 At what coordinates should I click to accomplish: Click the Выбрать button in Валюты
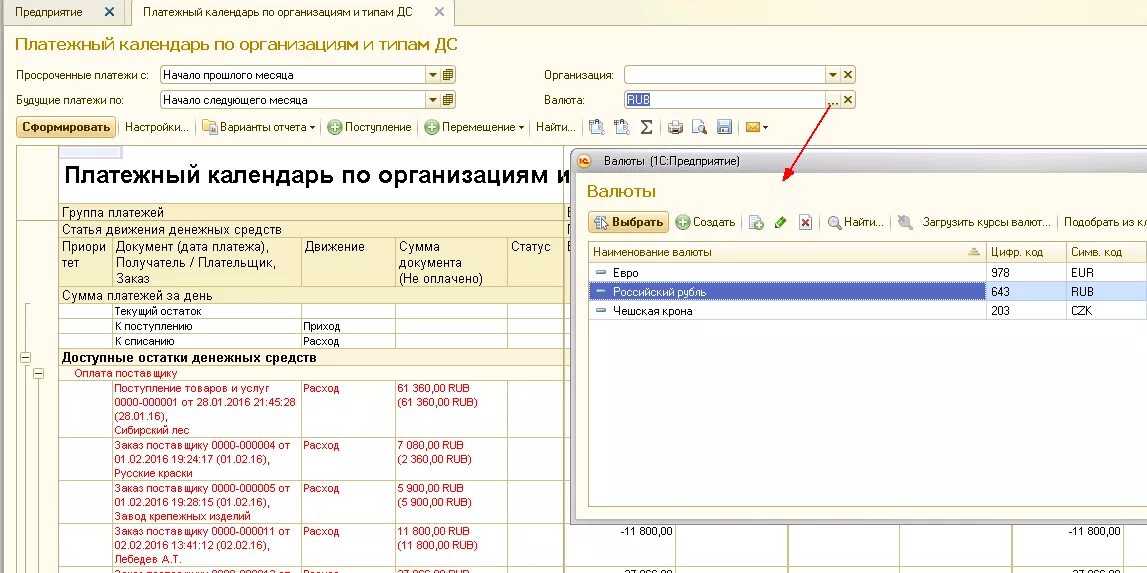[x=628, y=222]
